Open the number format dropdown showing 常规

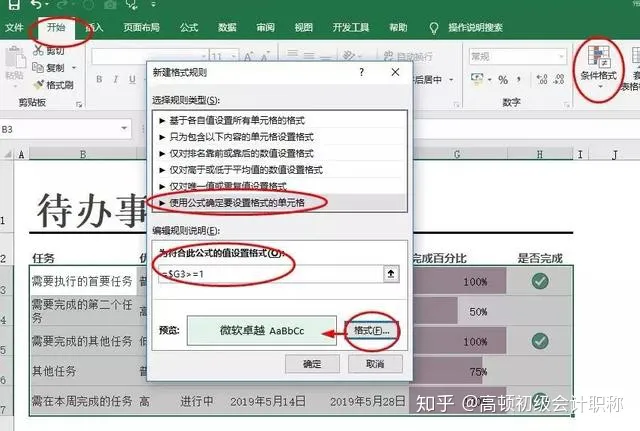562,56
